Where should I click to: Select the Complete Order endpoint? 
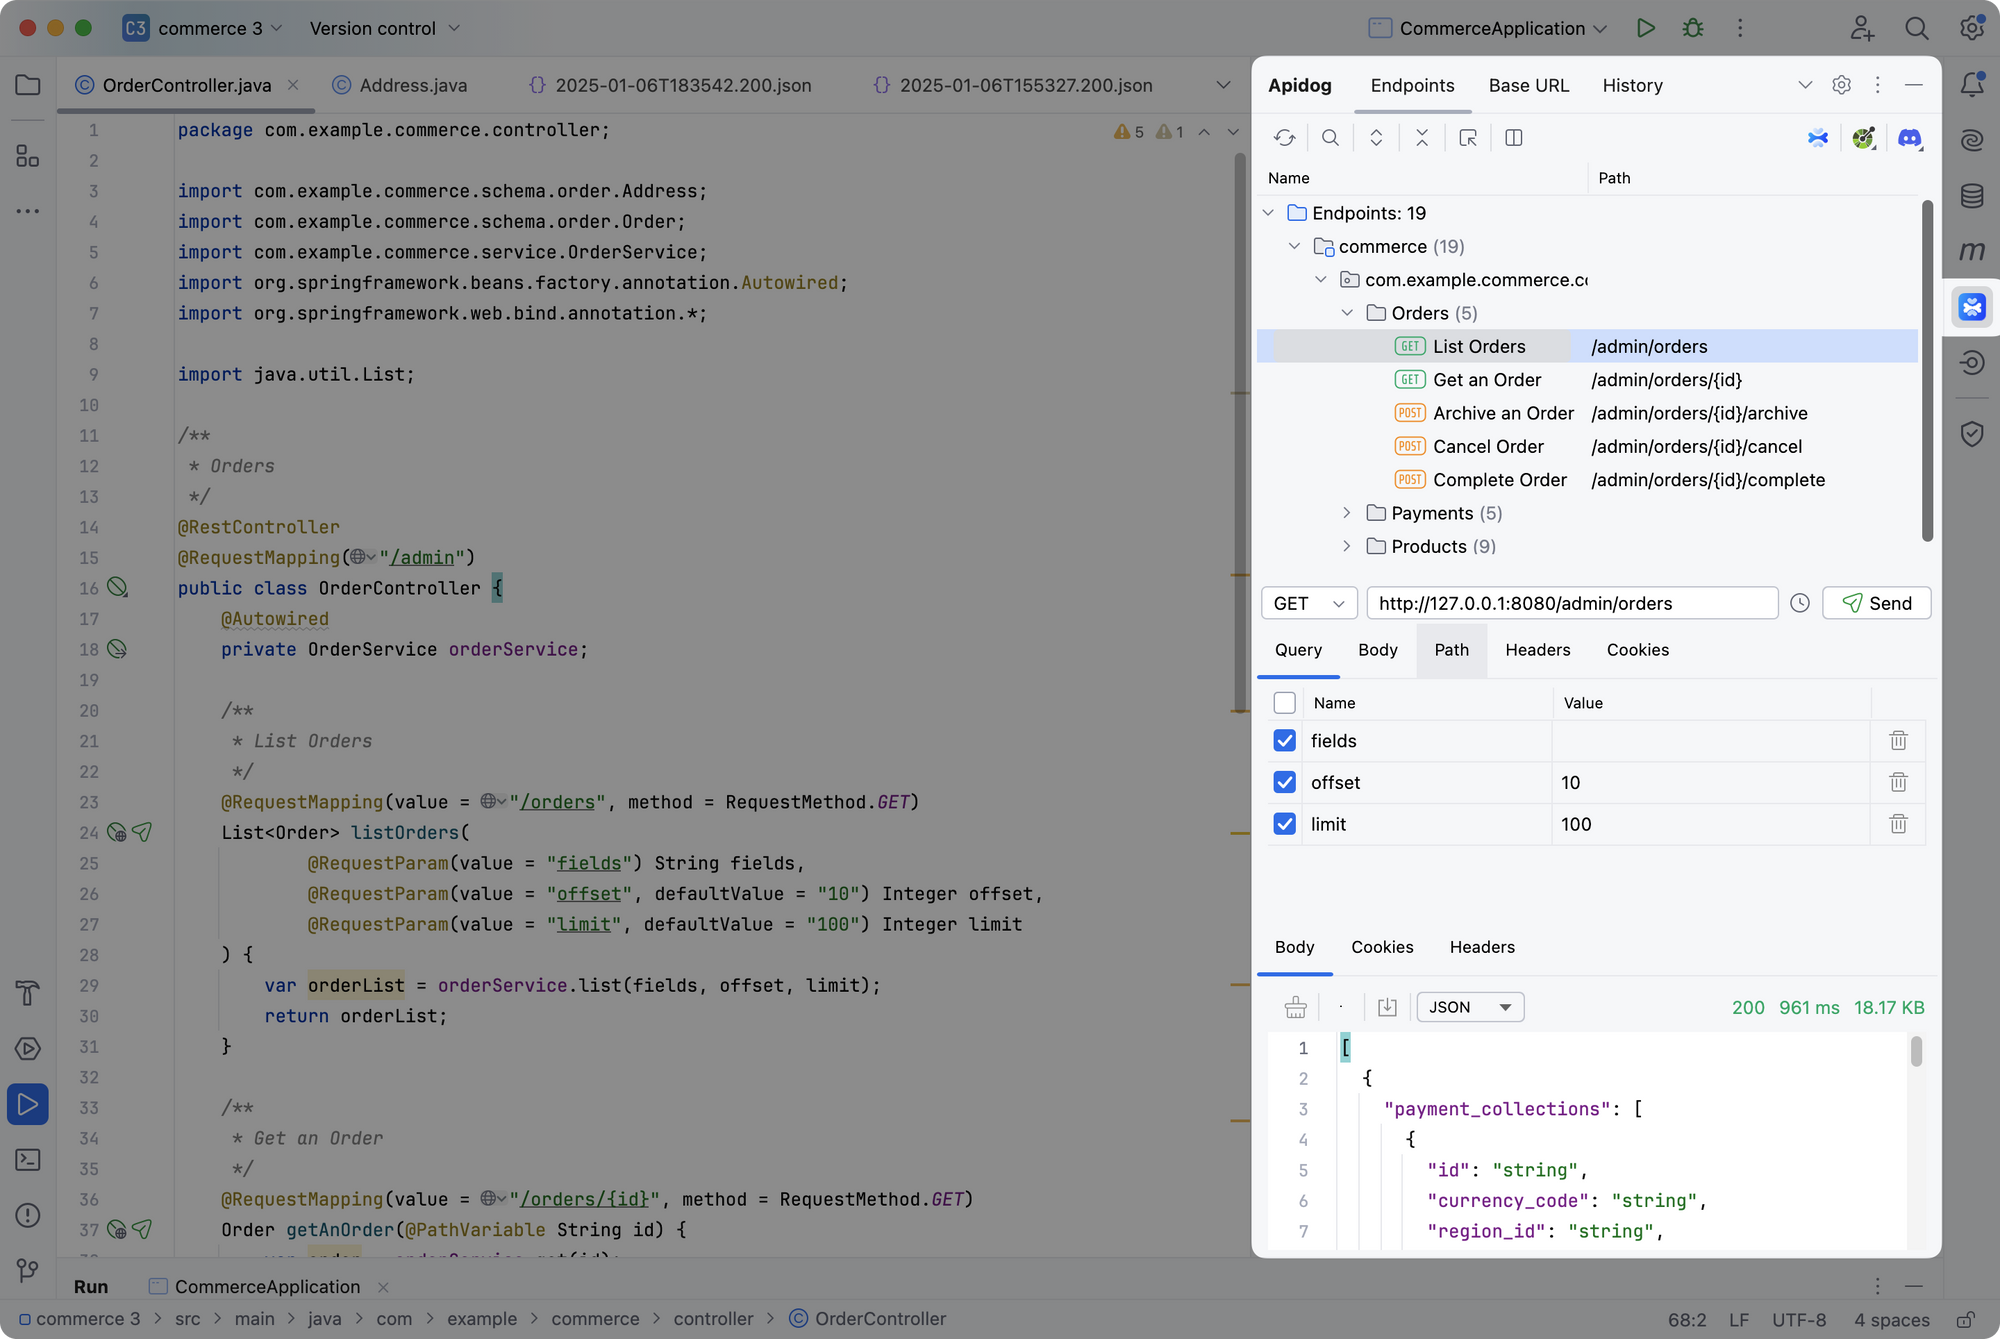tap(1500, 480)
